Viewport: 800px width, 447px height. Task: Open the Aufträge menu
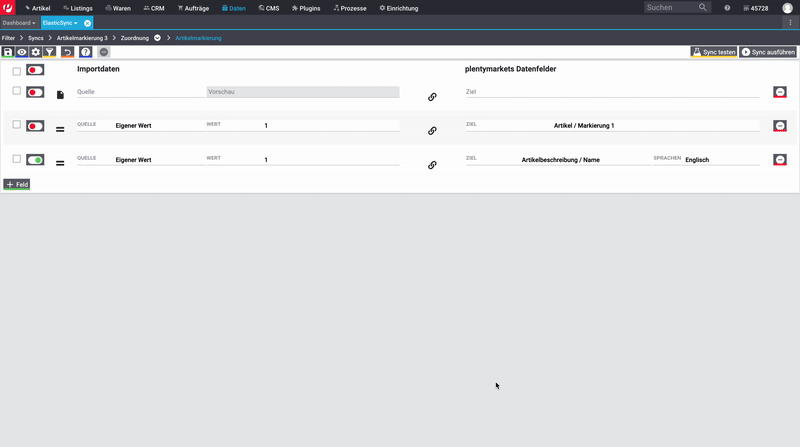click(192, 8)
